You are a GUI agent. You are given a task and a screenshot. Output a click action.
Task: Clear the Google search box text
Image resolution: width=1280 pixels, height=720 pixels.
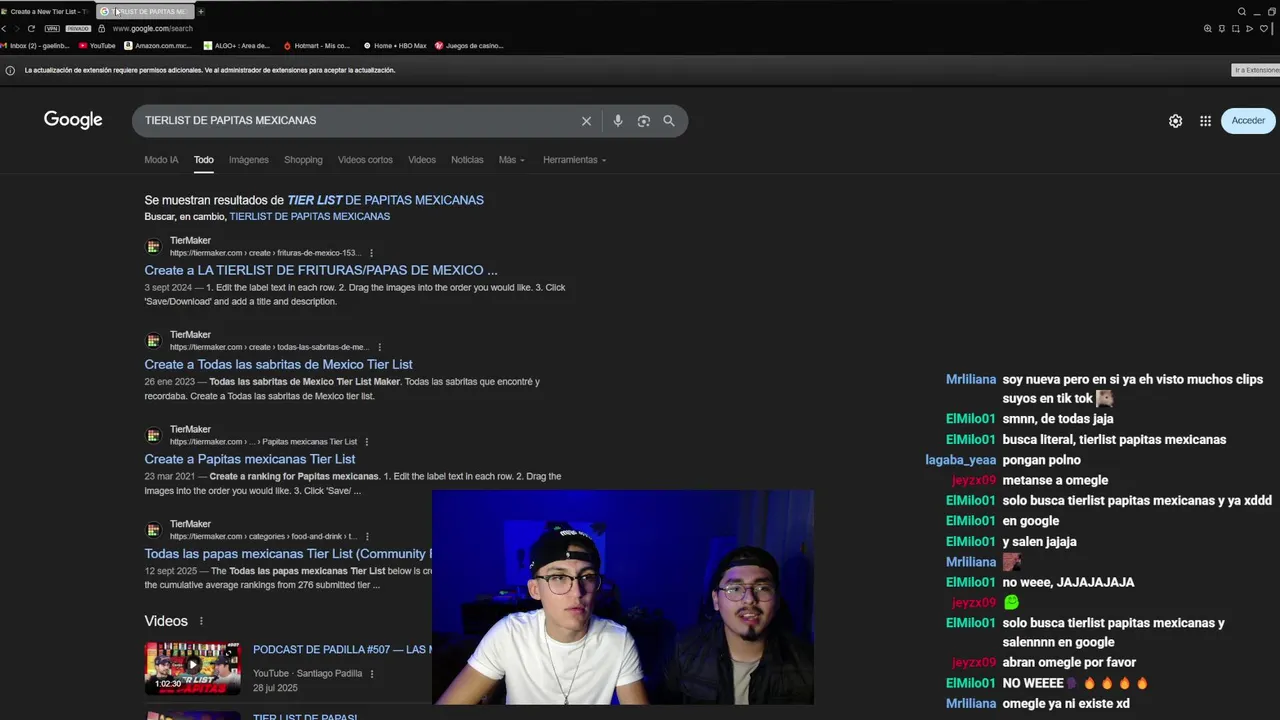coord(586,121)
